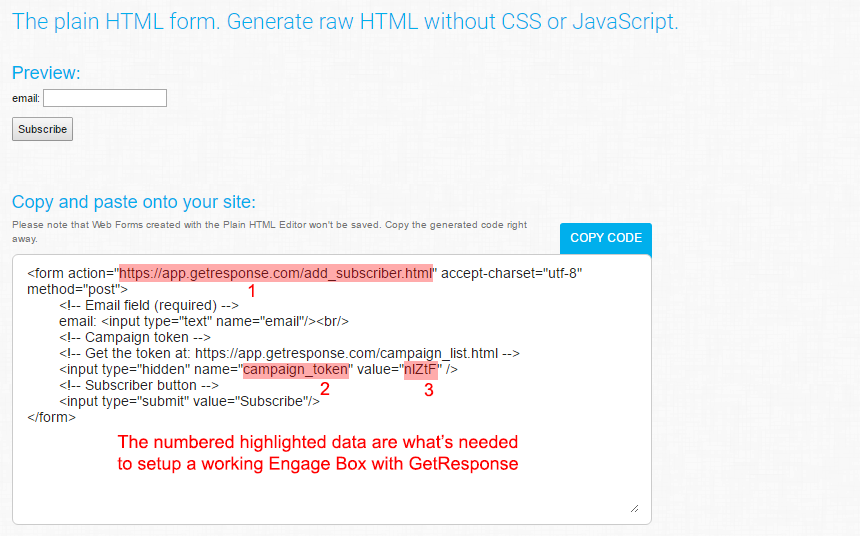Click the 'Email field (required)' comment line
This screenshot has width=860, height=536.
[x=149, y=305]
